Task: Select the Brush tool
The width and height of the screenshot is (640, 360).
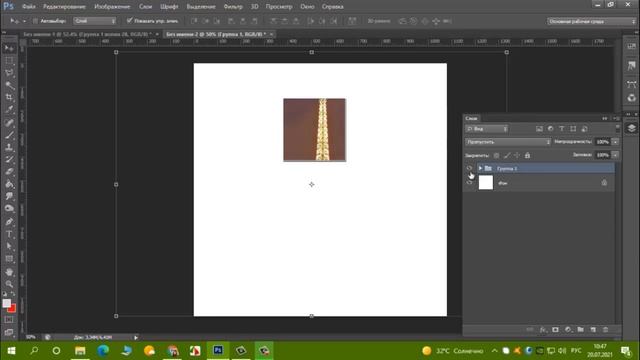Action: pos(9,135)
